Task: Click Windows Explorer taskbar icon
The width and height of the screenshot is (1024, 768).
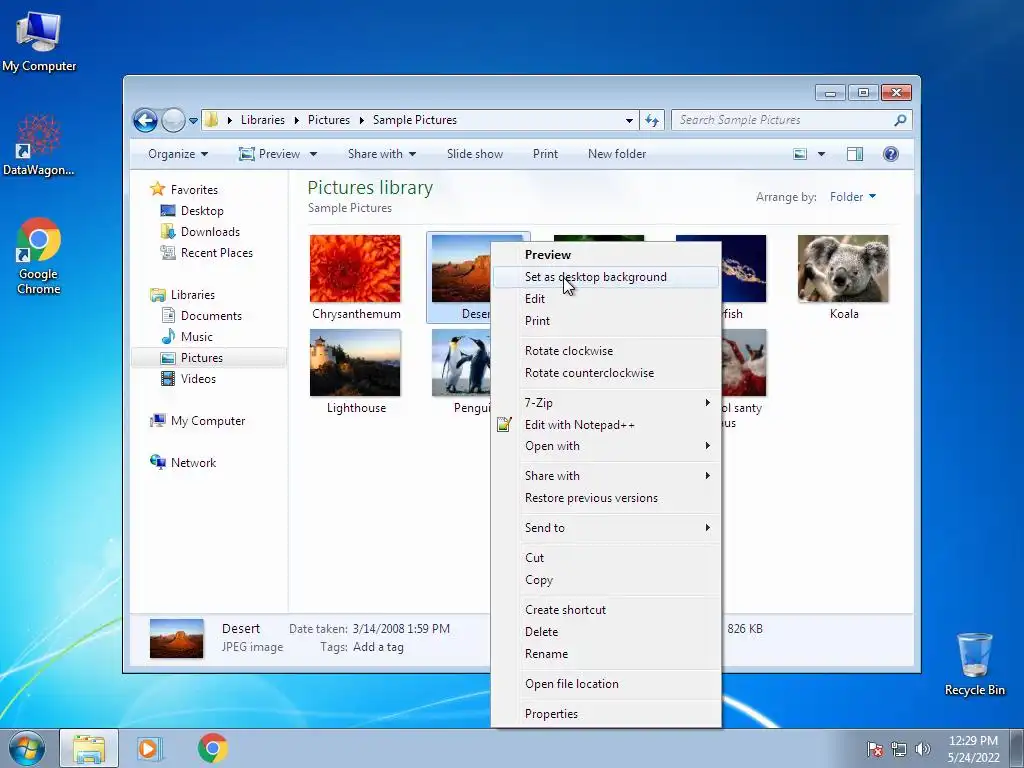Action: [x=89, y=748]
